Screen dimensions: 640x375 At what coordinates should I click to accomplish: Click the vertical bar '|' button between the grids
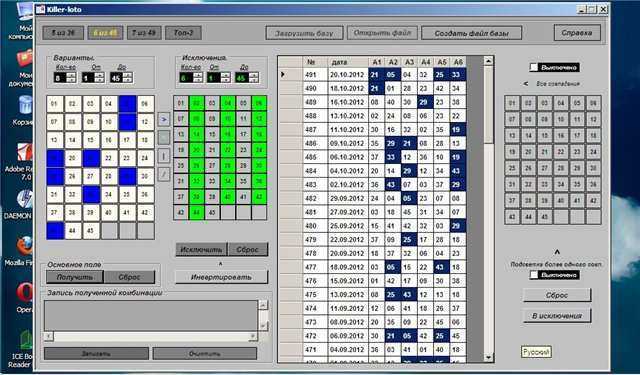pos(164,156)
